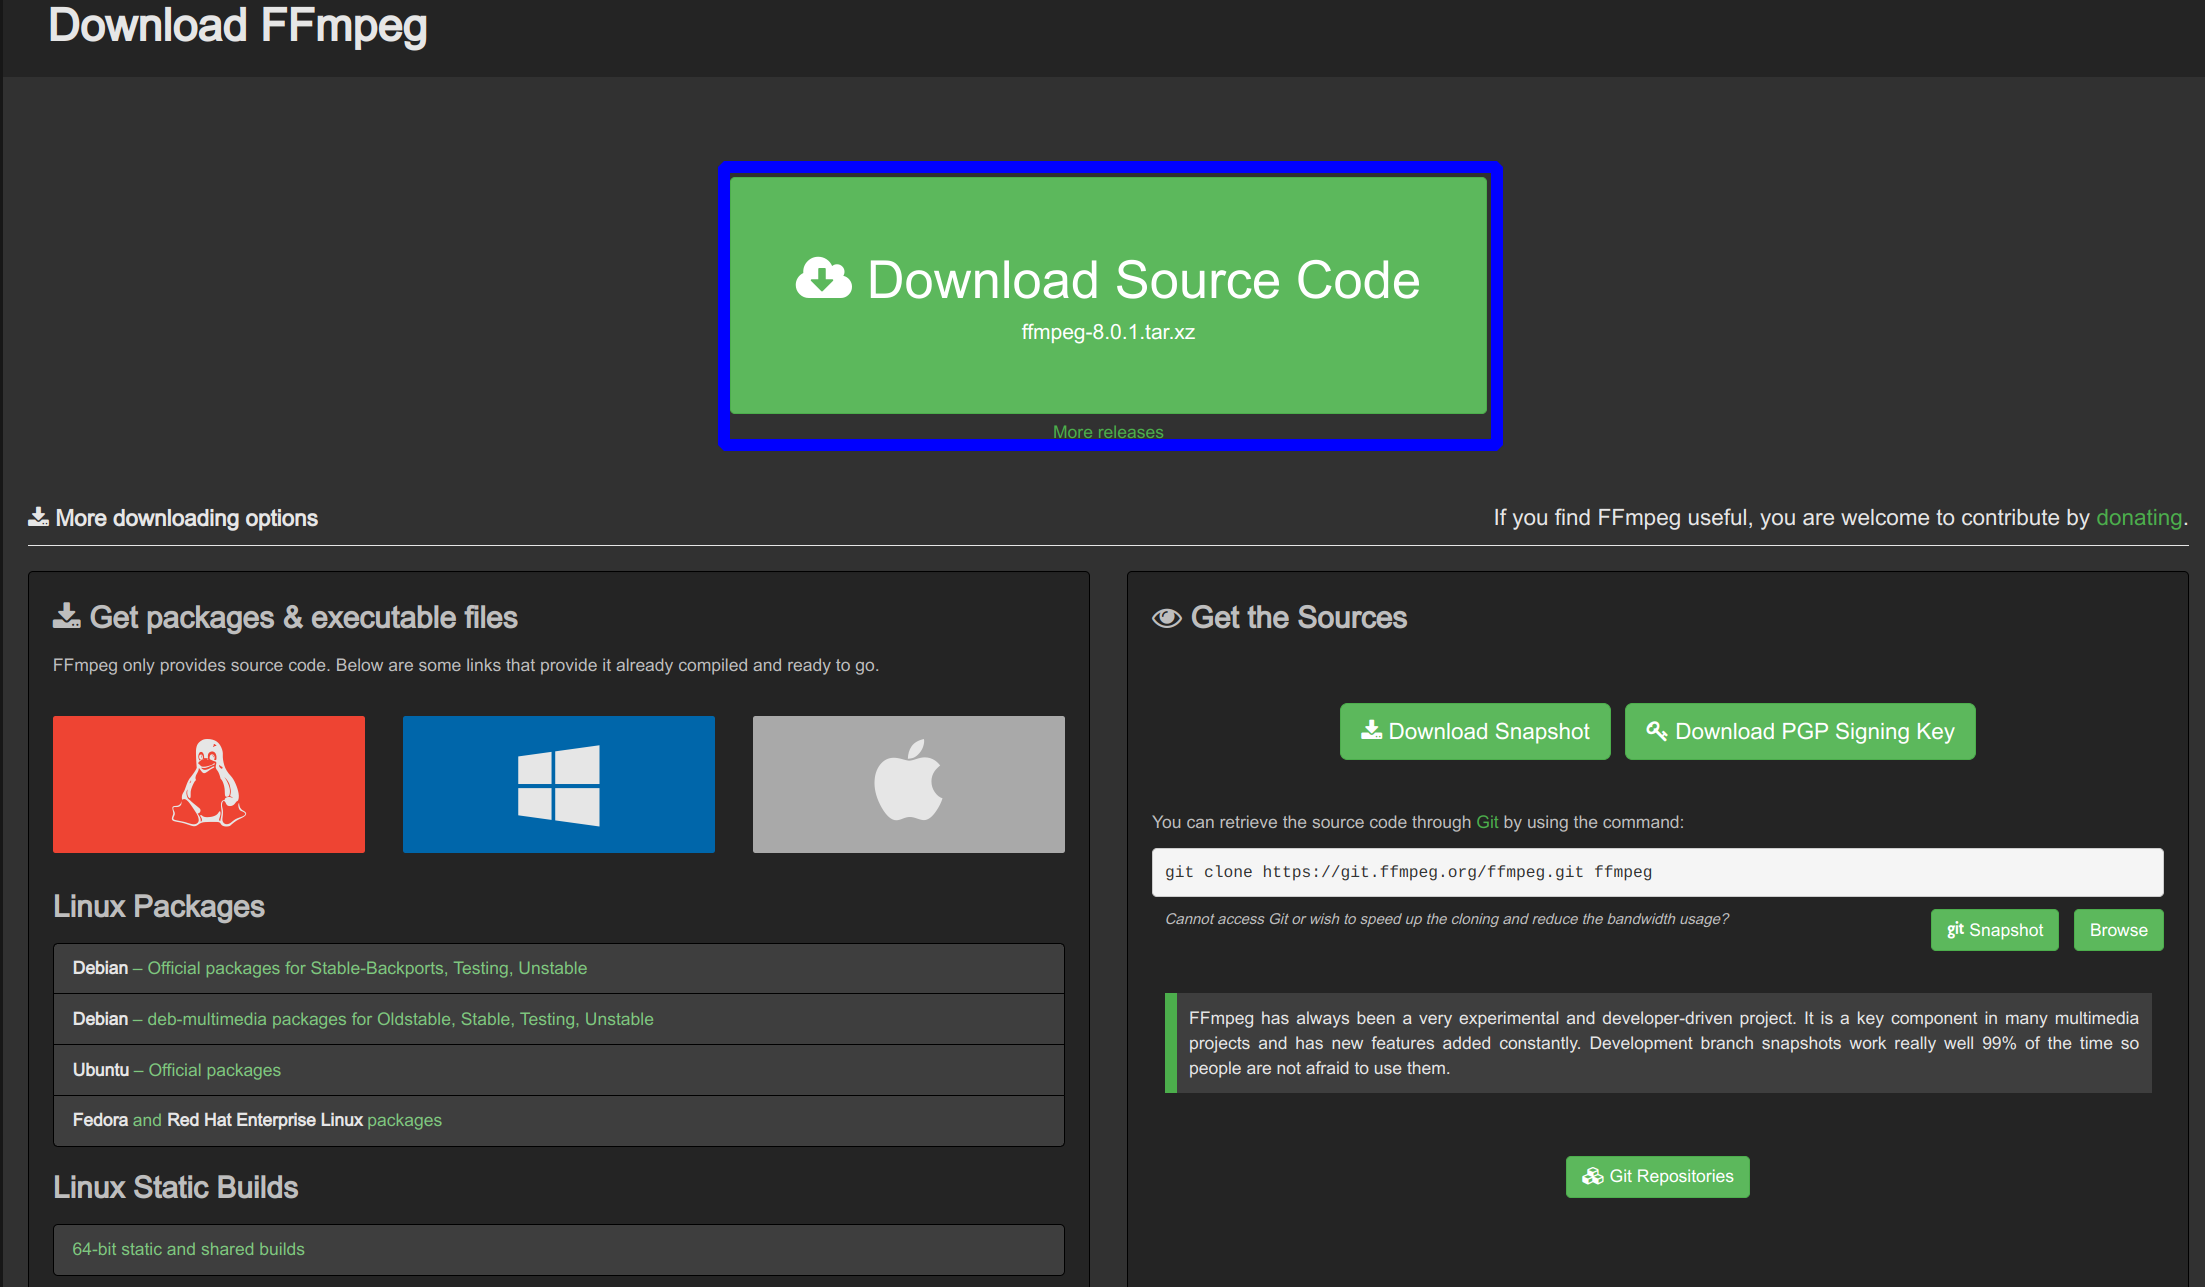Click the Download Source Code button

click(x=1142, y=281)
